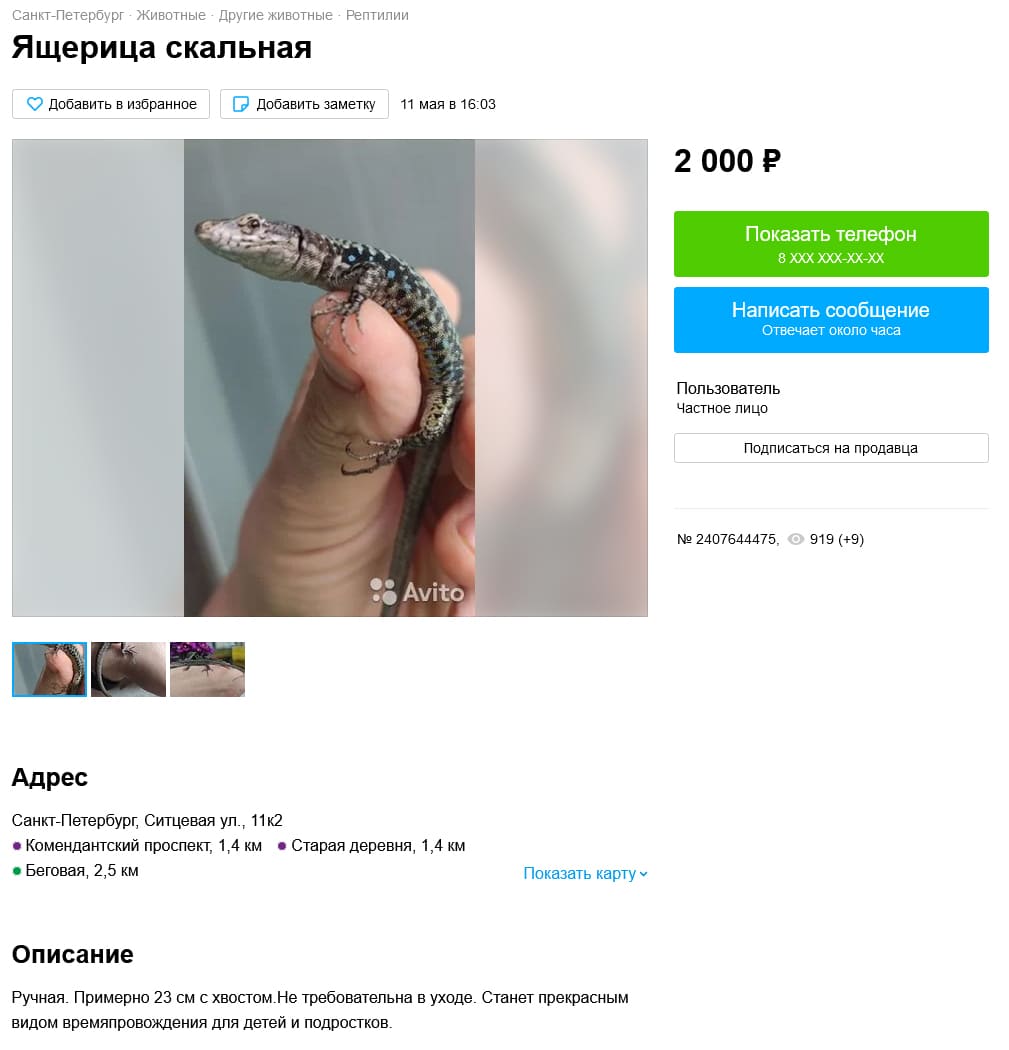This screenshot has height=1050, width=1009.
Task: Click the green Беговая metro dot
Action: coord(17,871)
